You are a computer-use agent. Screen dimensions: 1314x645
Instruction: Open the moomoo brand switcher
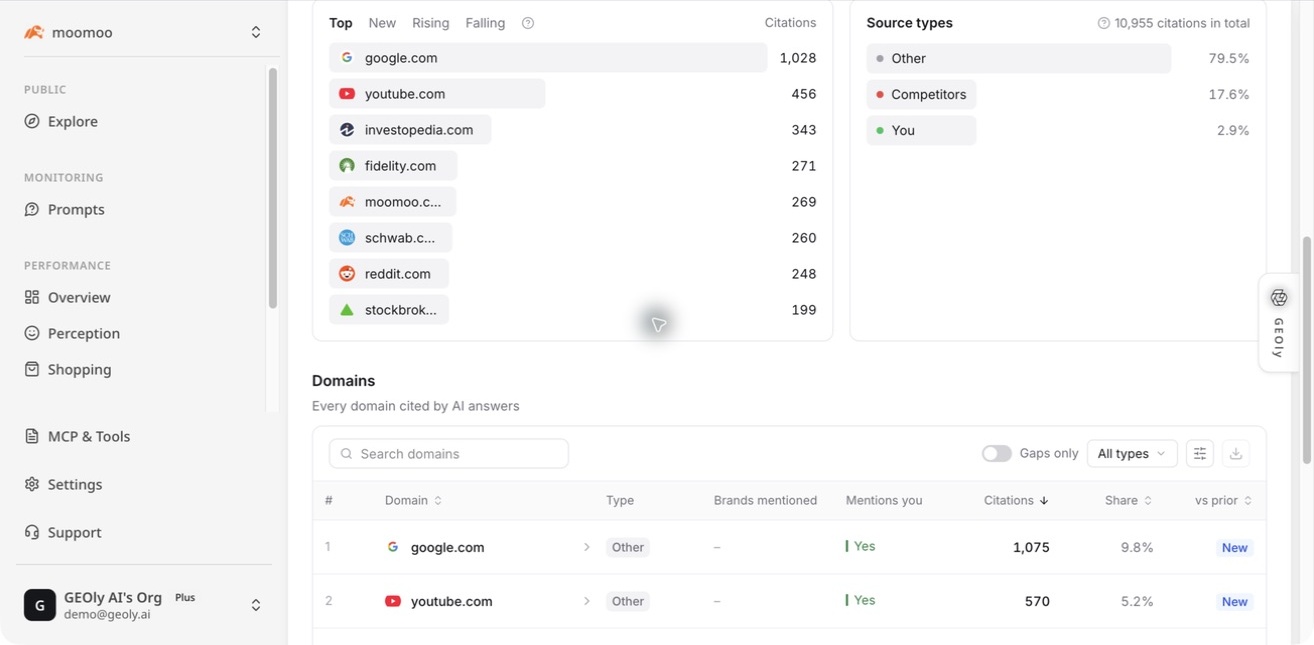pyautogui.click(x=143, y=32)
